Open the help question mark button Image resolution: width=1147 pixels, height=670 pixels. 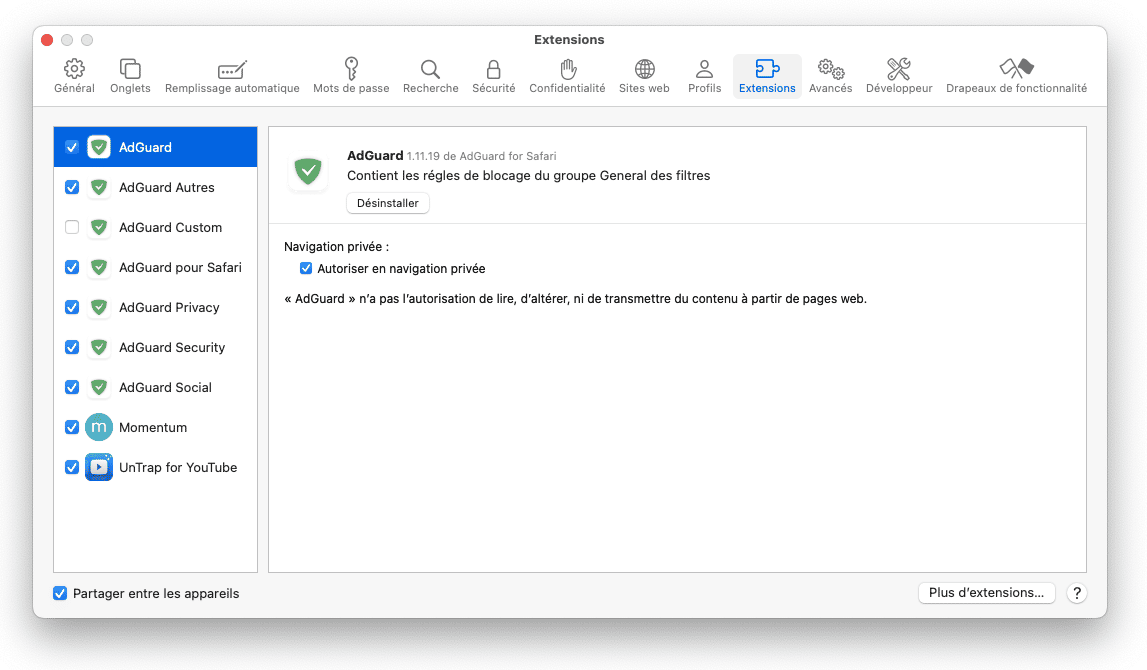(x=1076, y=593)
